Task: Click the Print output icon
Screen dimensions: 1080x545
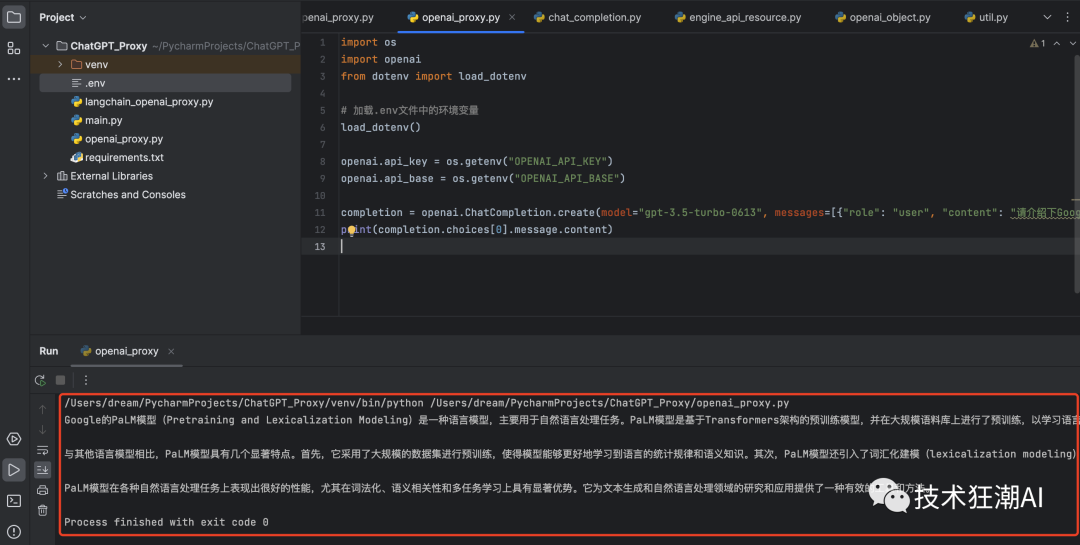Action: pos(42,490)
